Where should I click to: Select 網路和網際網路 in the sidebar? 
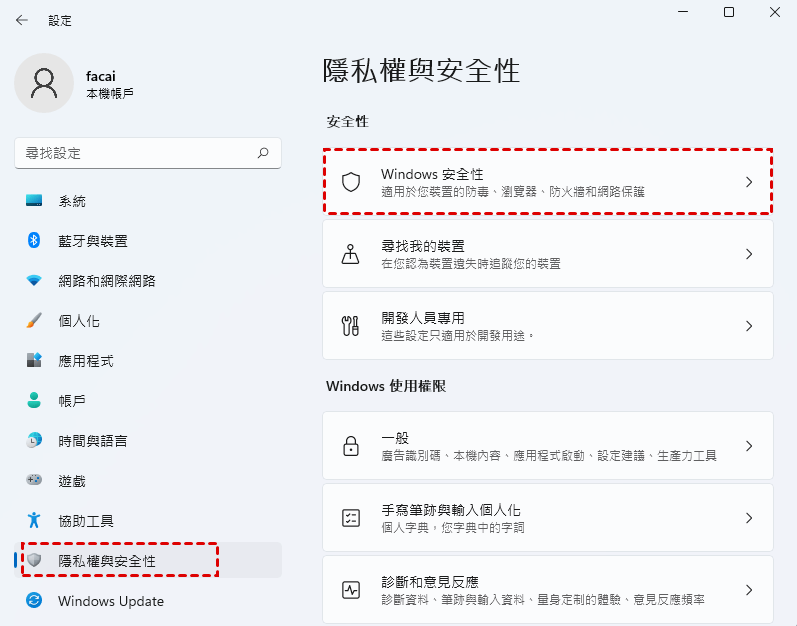(x=106, y=281)
